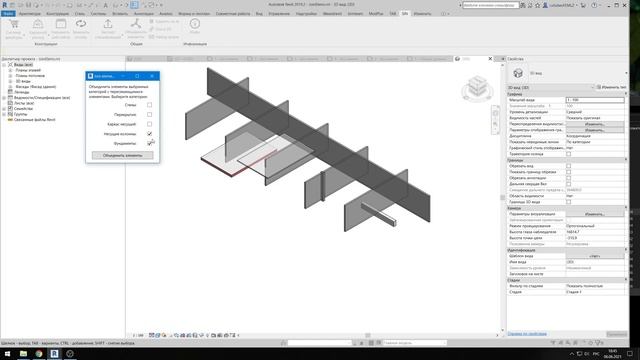
Task: Click the Объединить элементы ribbon icon
Action: coord(135,24)
